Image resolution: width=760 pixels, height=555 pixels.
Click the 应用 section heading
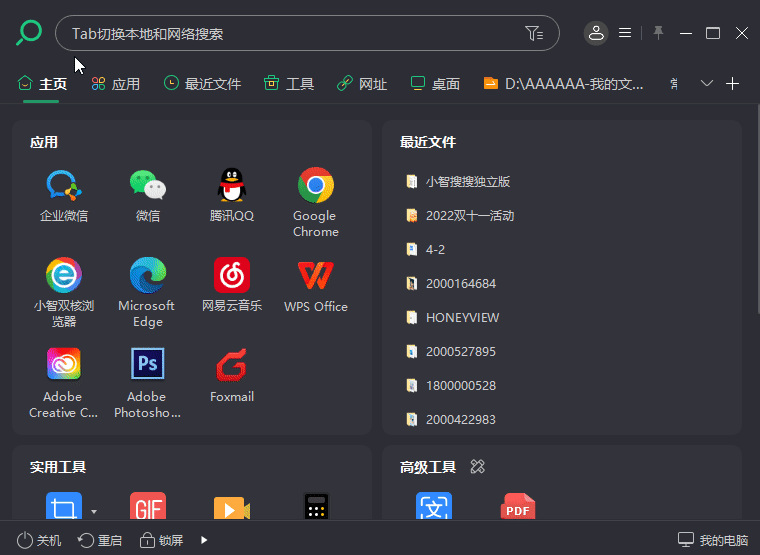point(44,142)
